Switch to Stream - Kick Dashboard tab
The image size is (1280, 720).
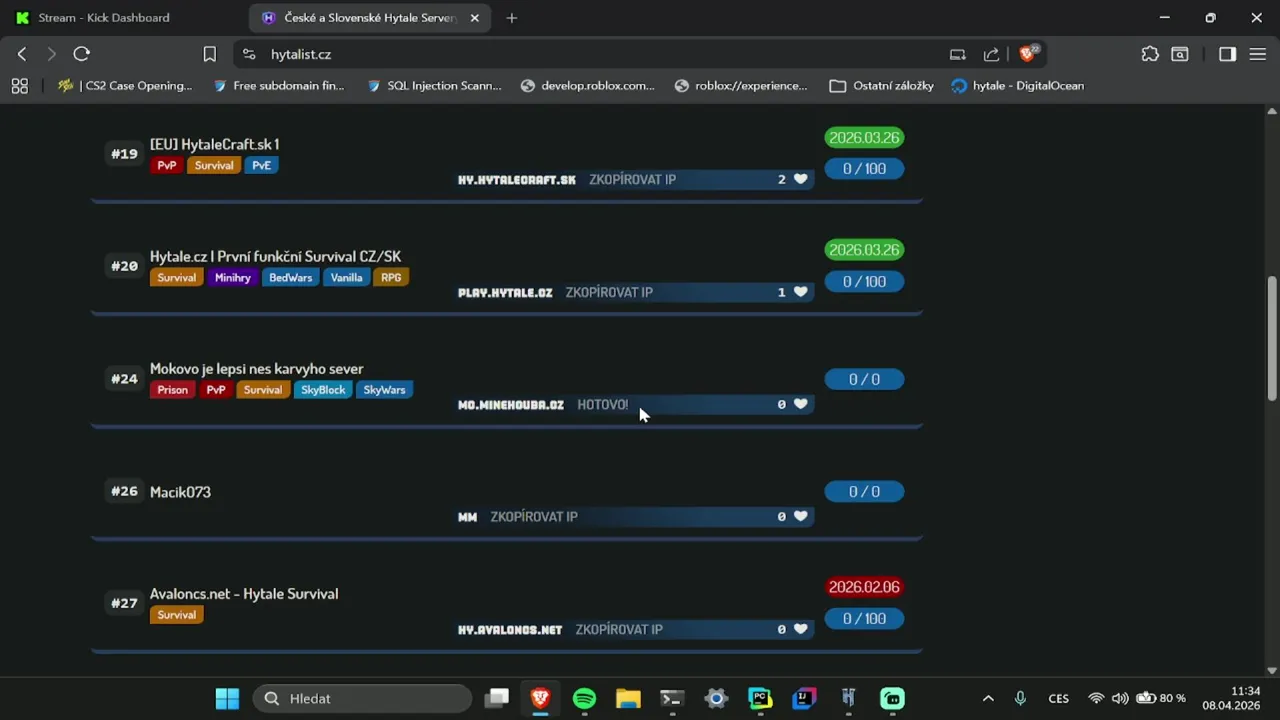click(122, 18)
